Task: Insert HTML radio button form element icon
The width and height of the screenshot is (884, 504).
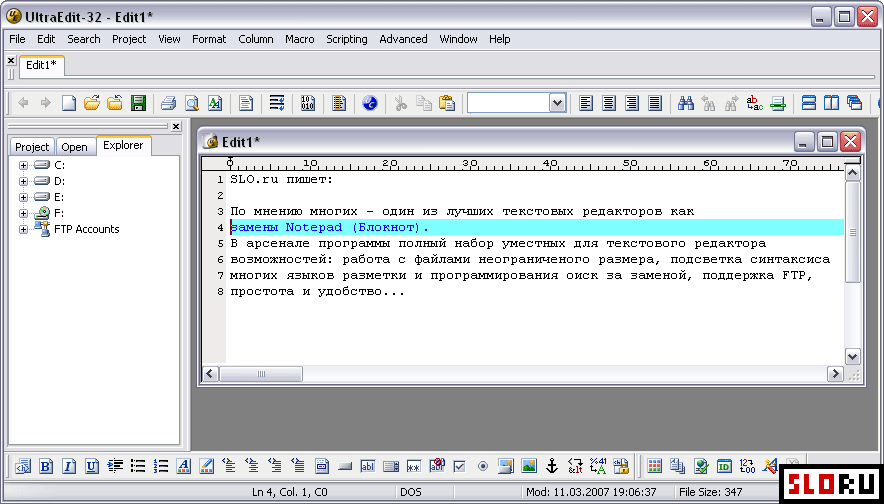Action: 483,466
